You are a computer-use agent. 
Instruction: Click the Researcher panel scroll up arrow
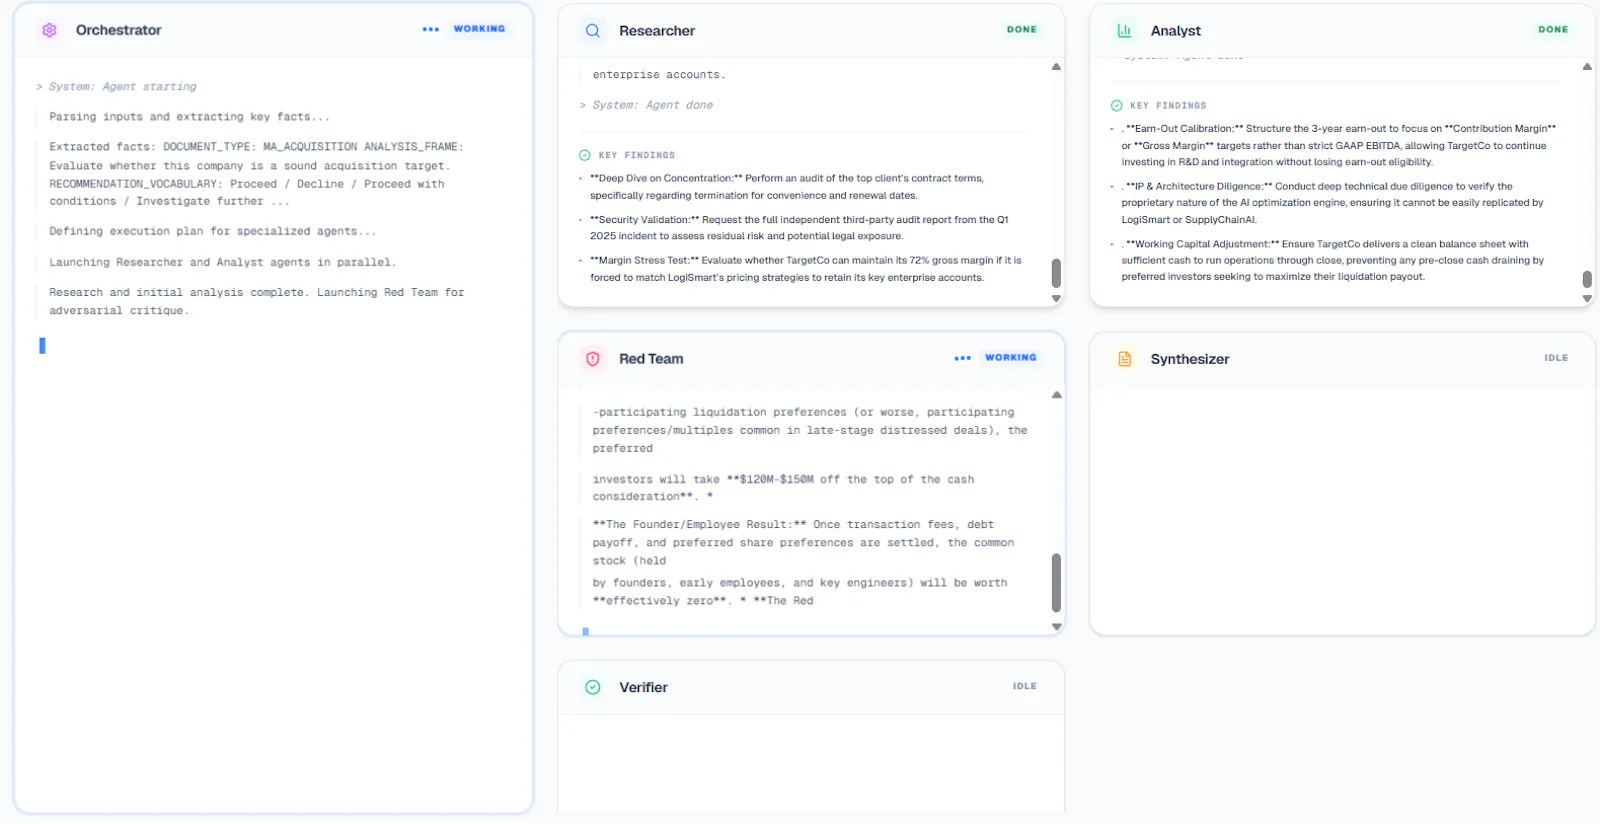1056,67
